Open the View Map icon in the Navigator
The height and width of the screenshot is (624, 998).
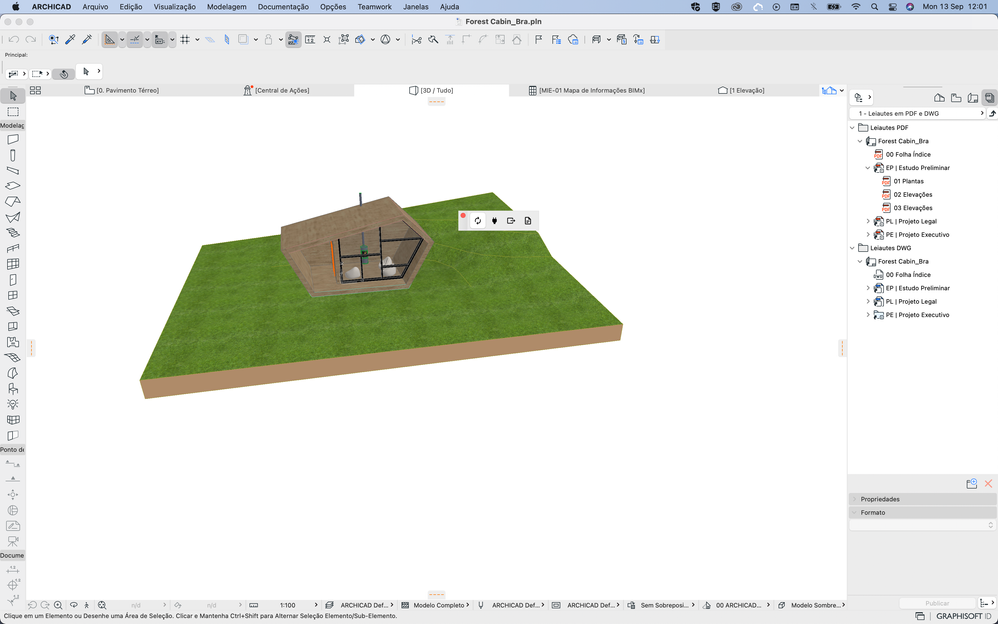pos(955,97)
